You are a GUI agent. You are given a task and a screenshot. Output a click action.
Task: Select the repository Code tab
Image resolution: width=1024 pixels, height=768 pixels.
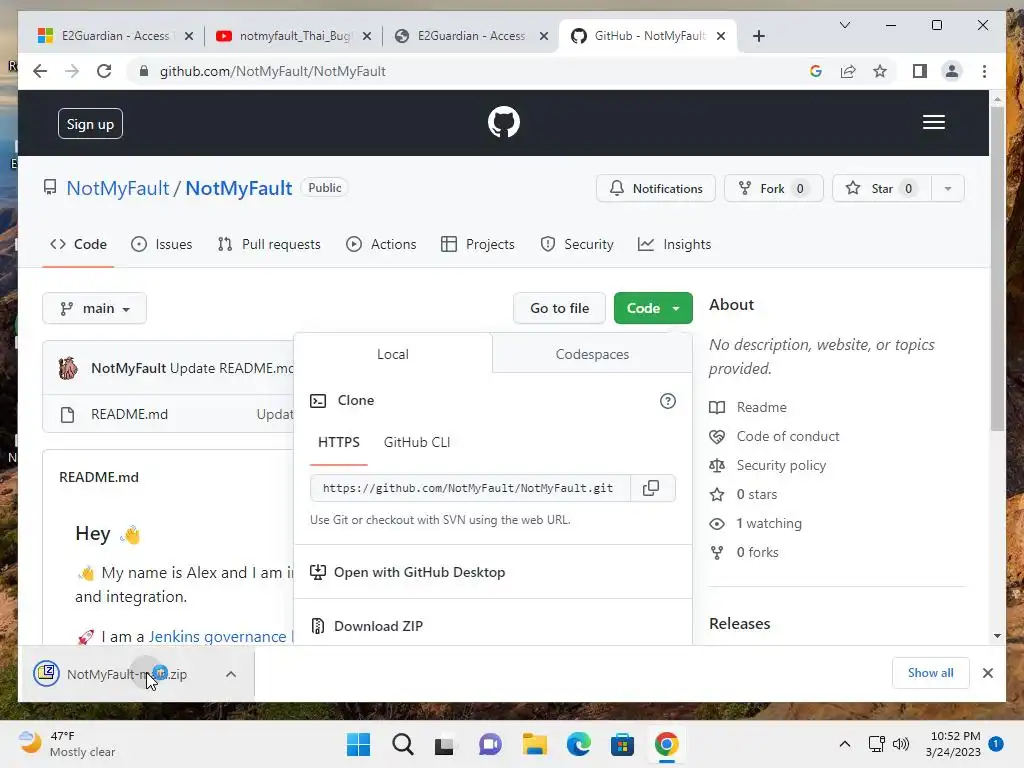[x=78, y=244]
